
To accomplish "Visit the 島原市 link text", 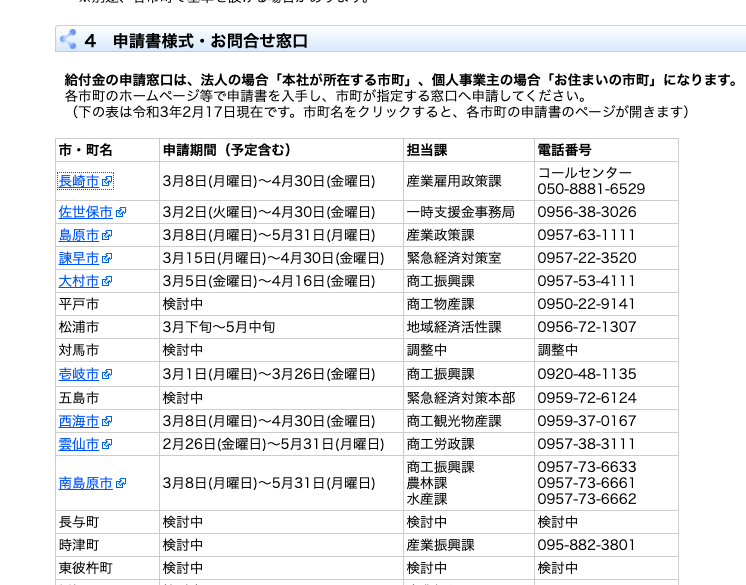I will click(79, 235).
